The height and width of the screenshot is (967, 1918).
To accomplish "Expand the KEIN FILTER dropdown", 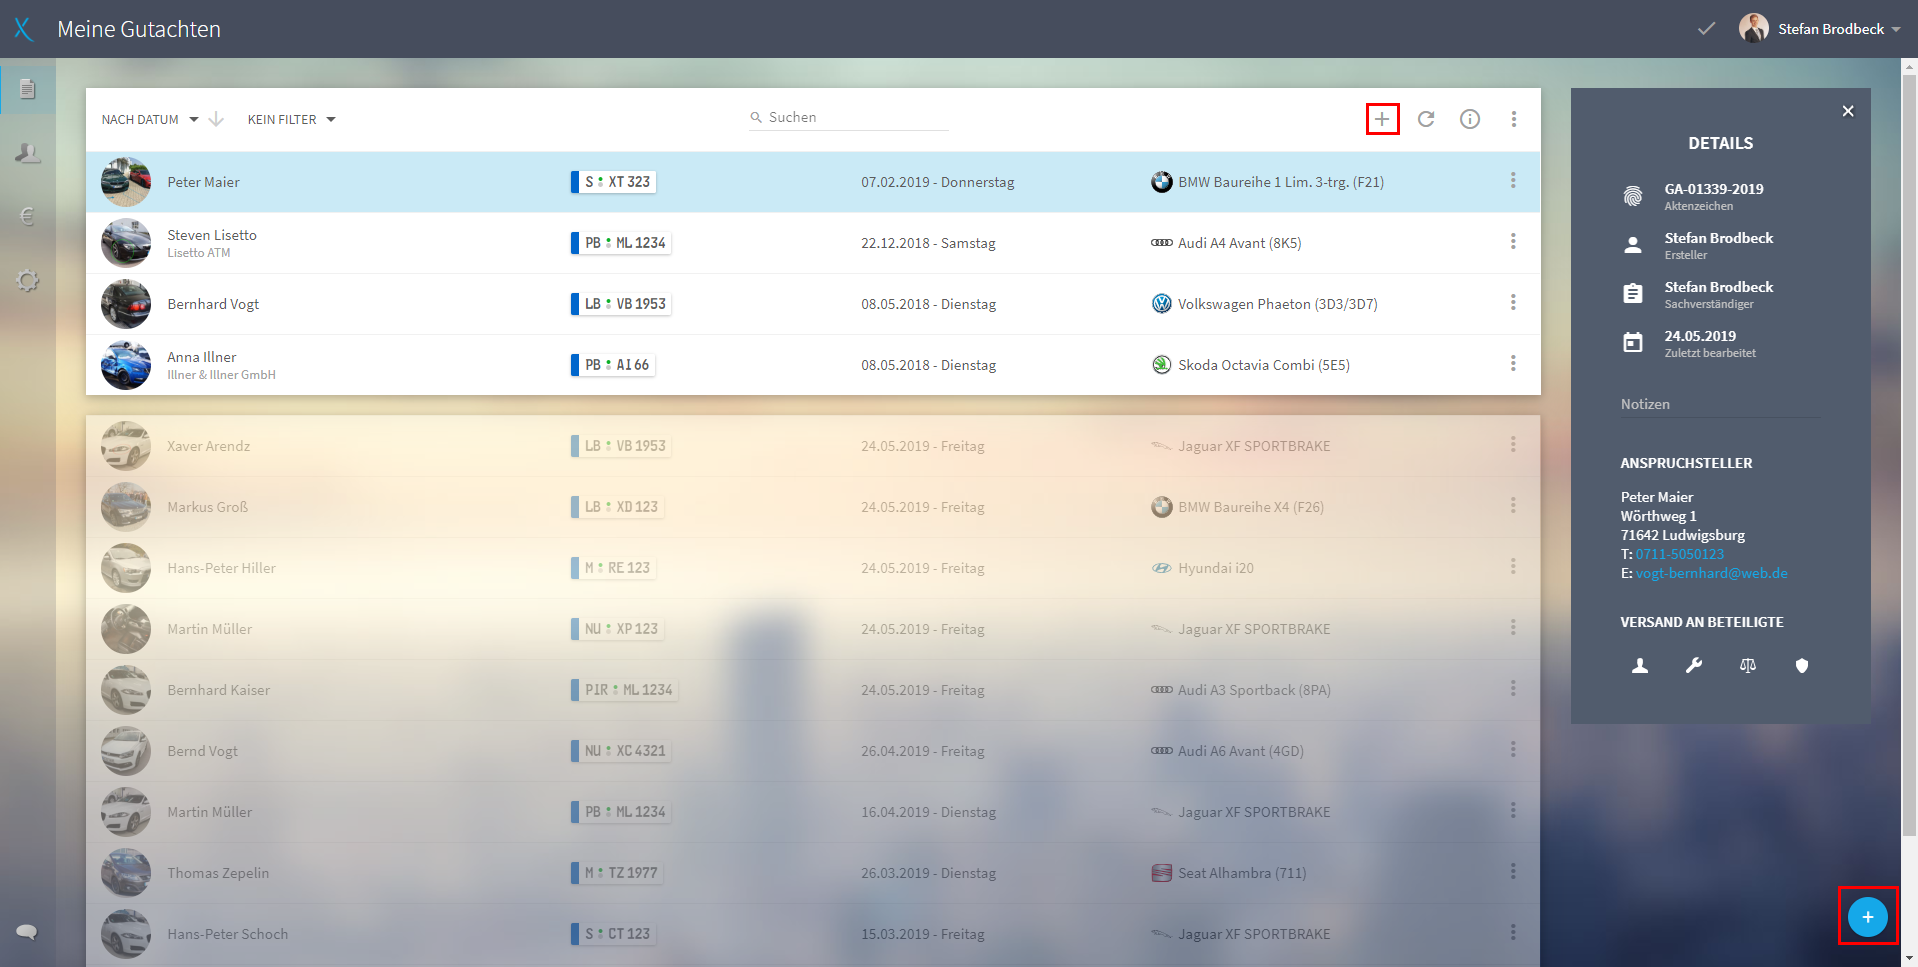I will [292, 119].
